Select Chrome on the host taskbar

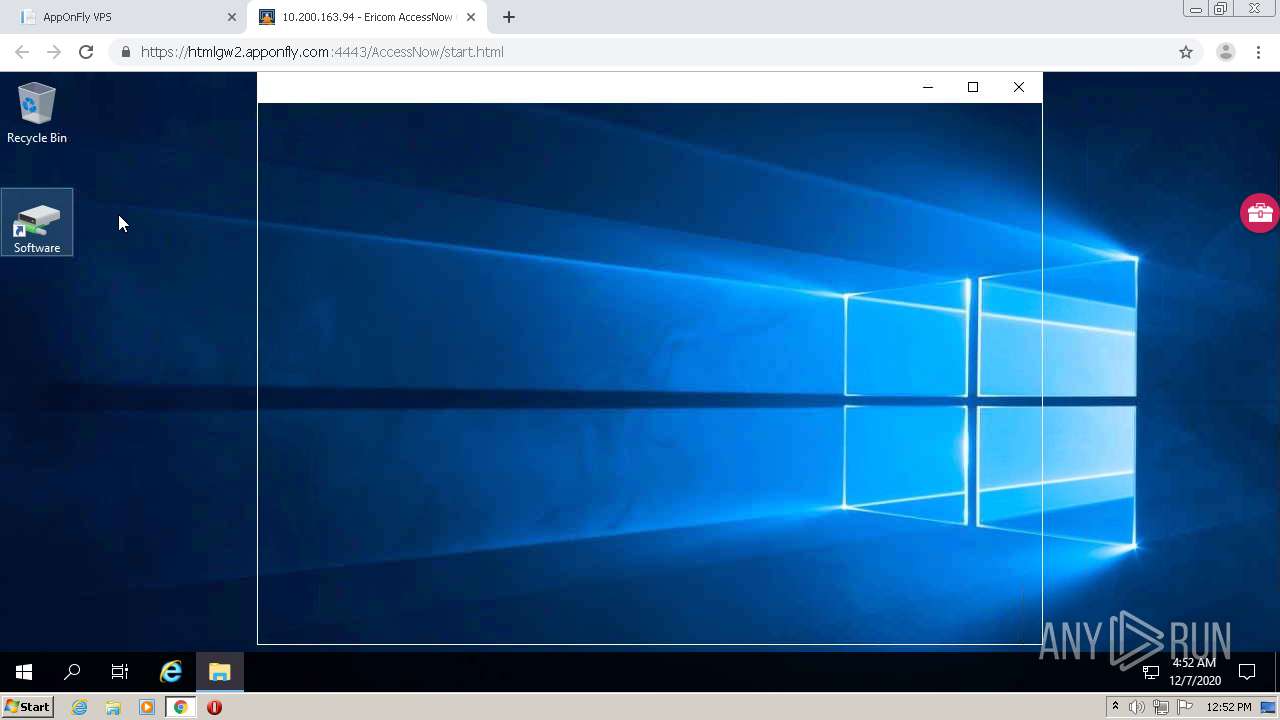click(x=180, y=707)
